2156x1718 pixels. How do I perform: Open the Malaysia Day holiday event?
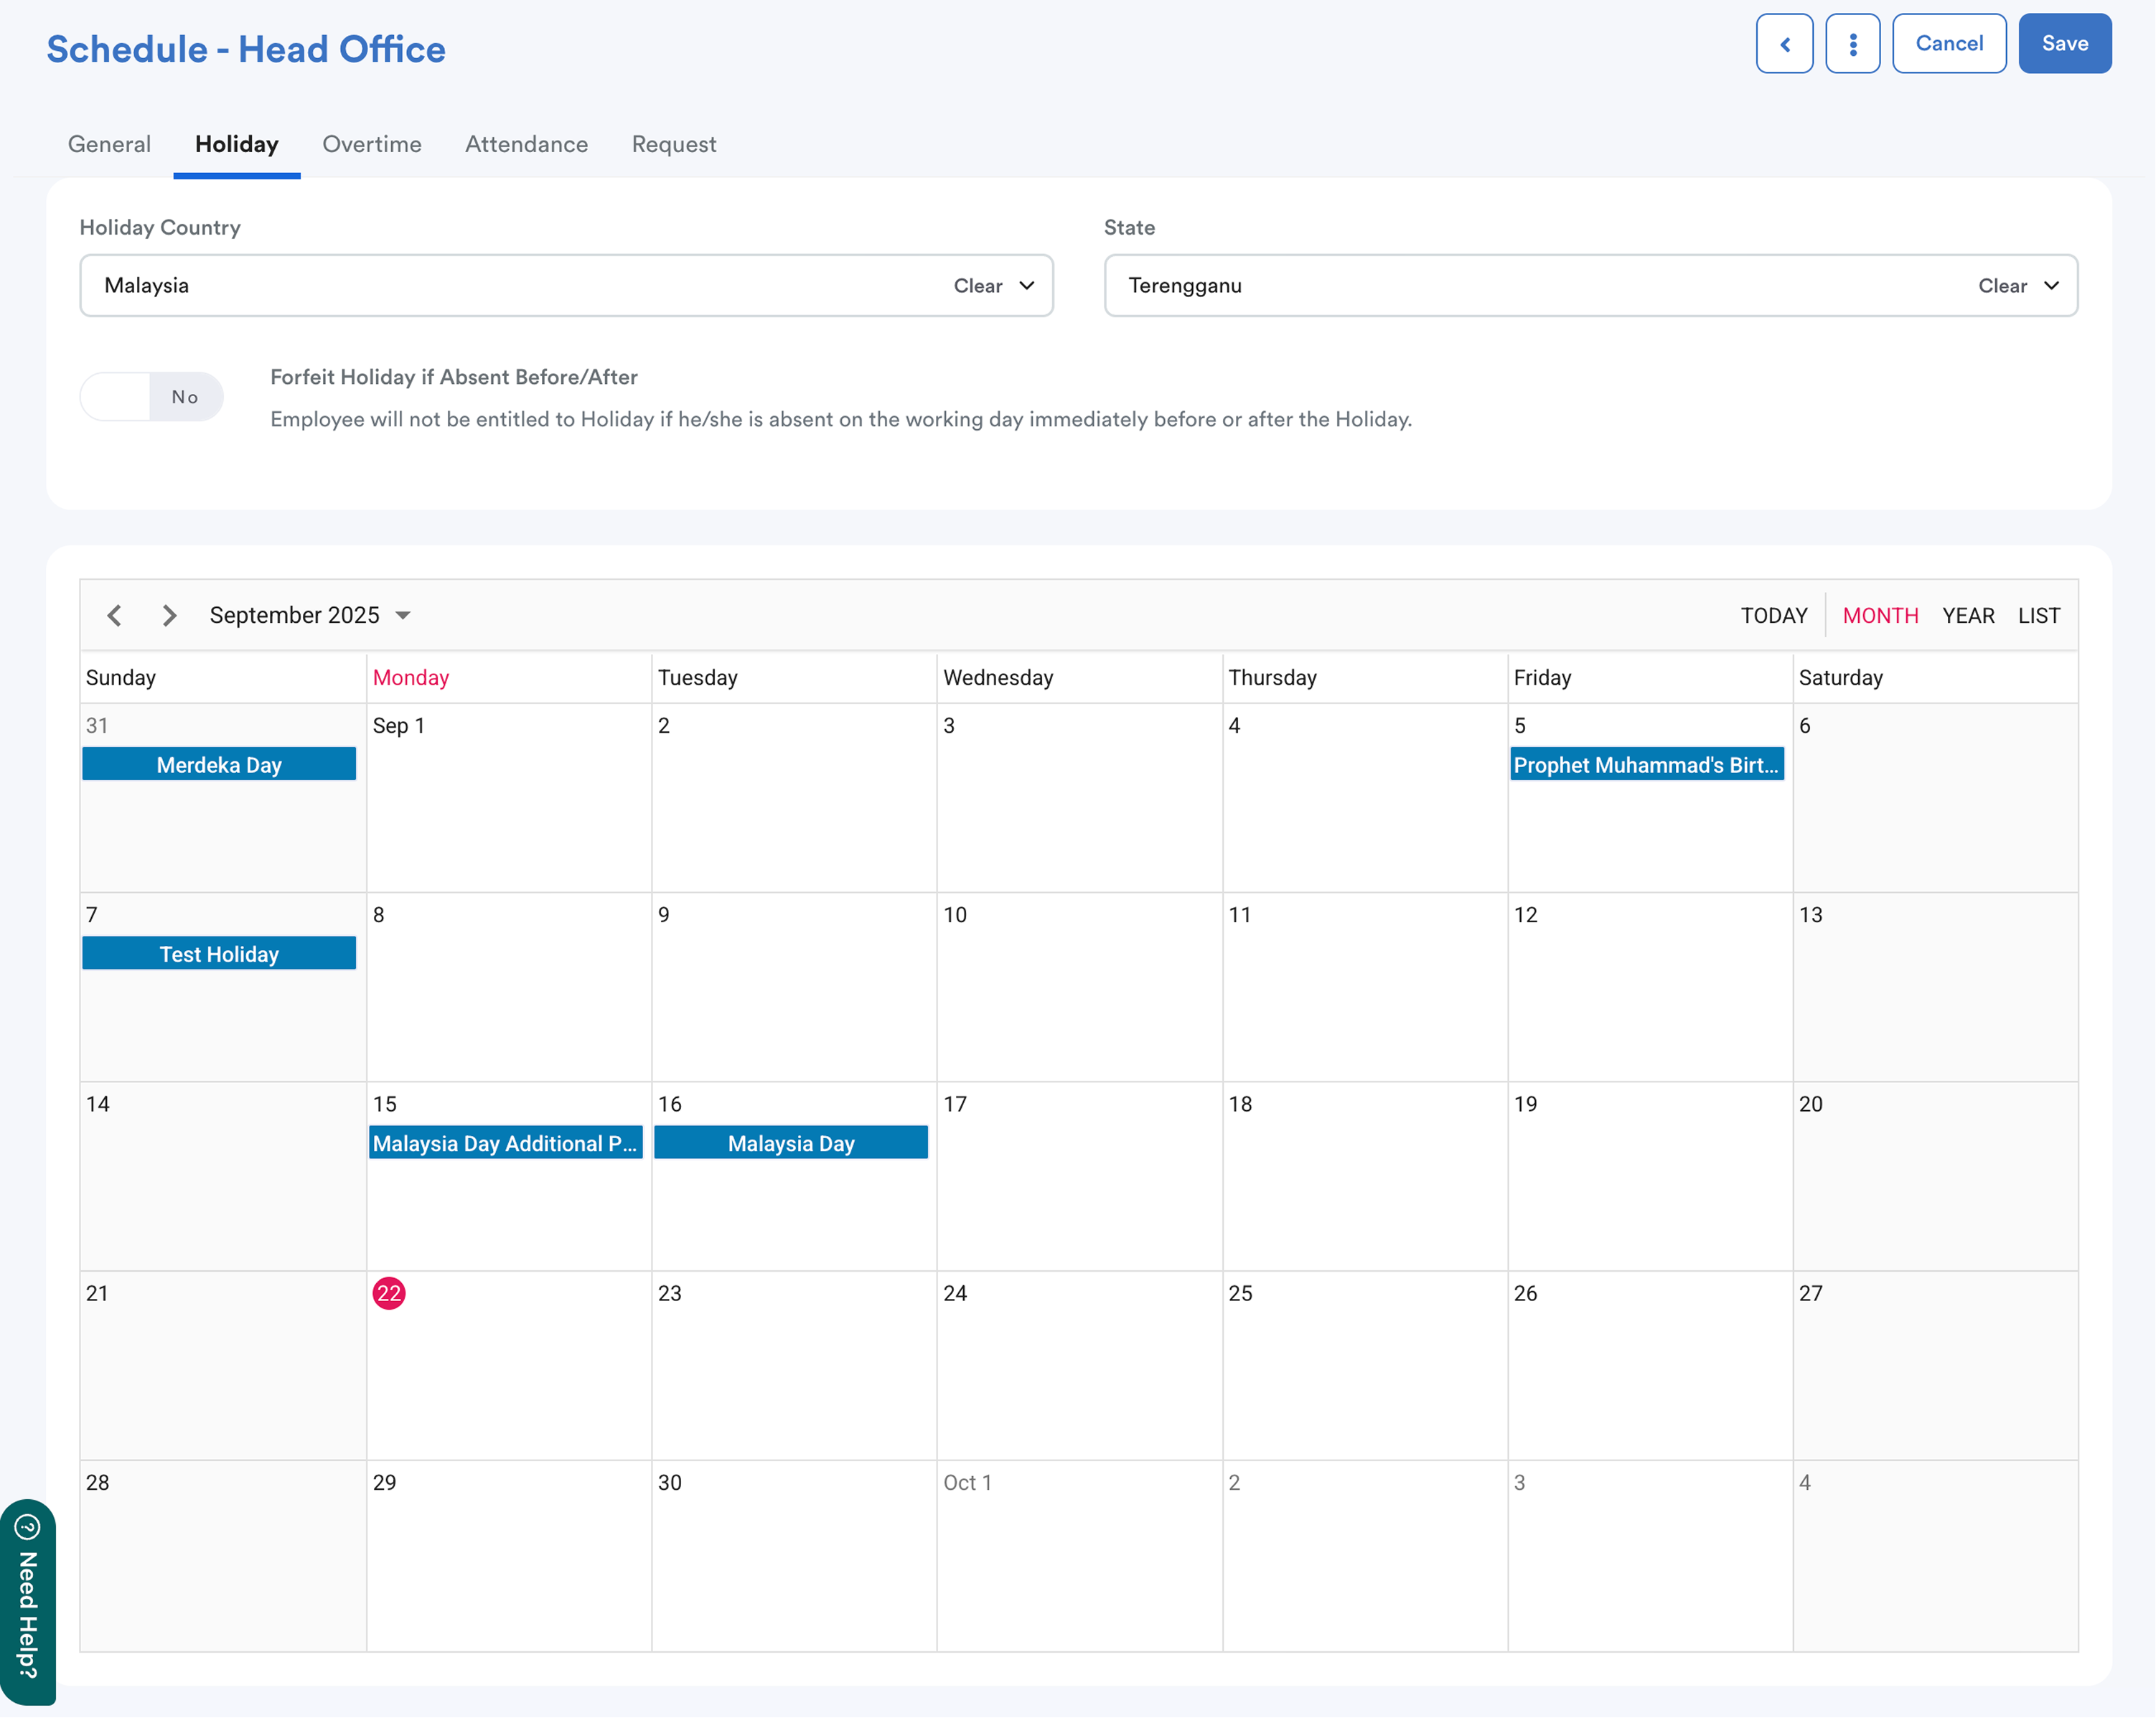790,1143
